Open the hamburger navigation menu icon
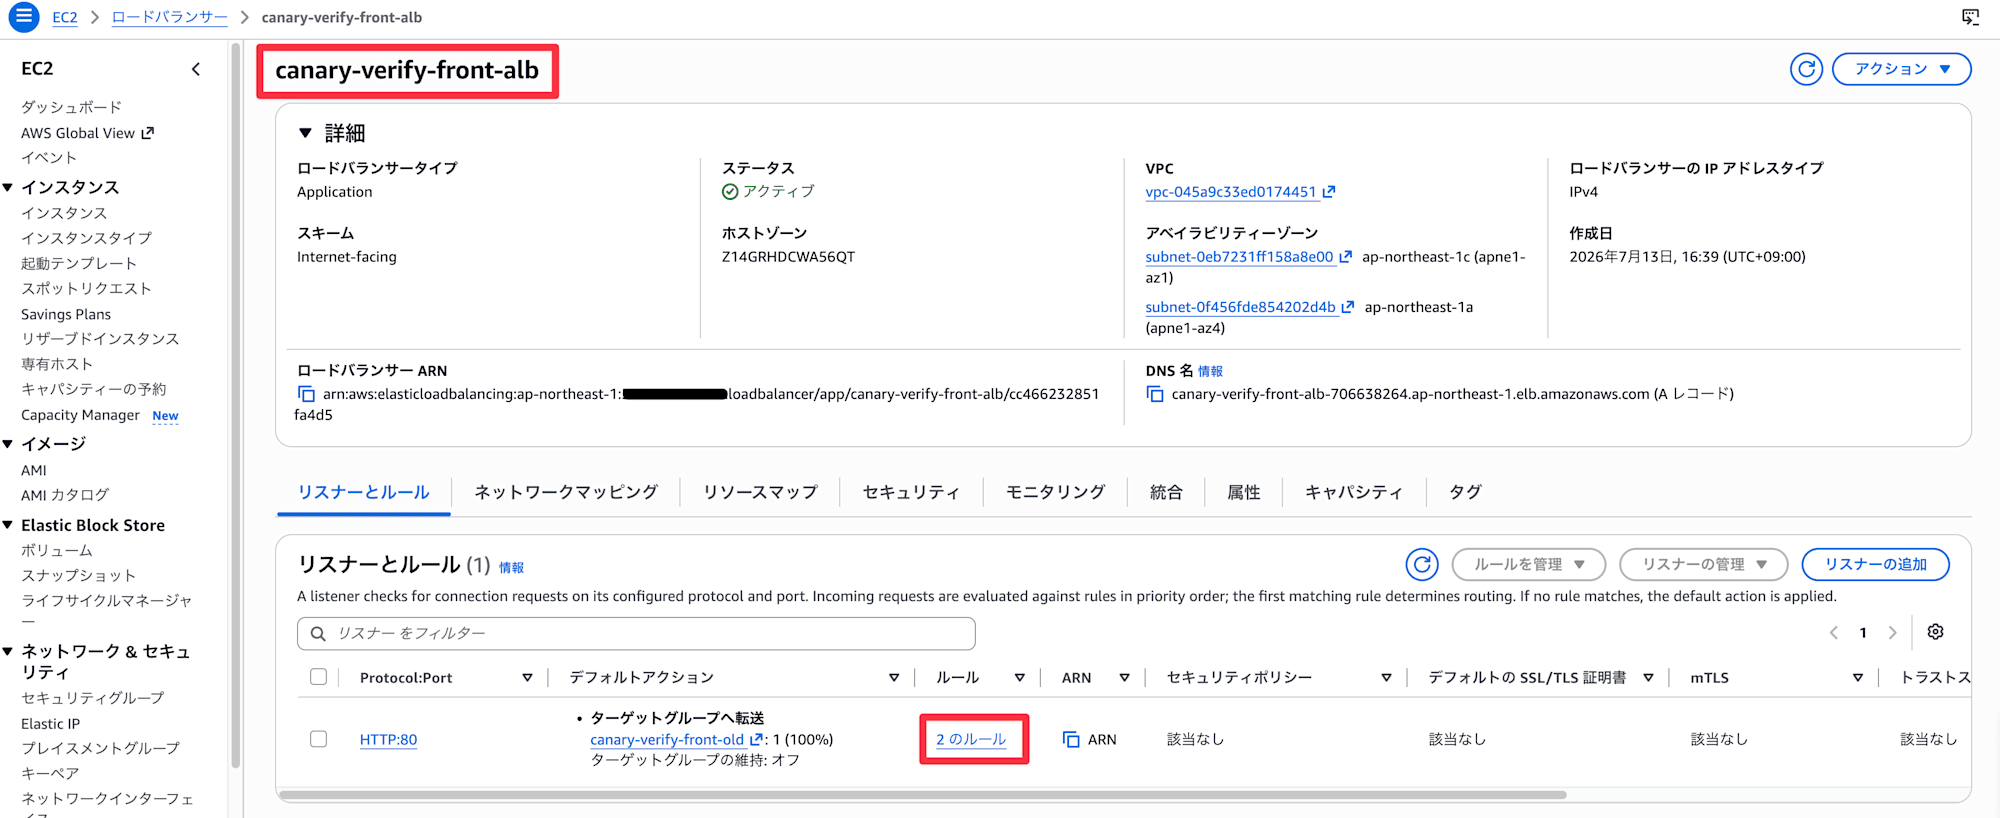The image size is (2000, 818). [23, 17]
